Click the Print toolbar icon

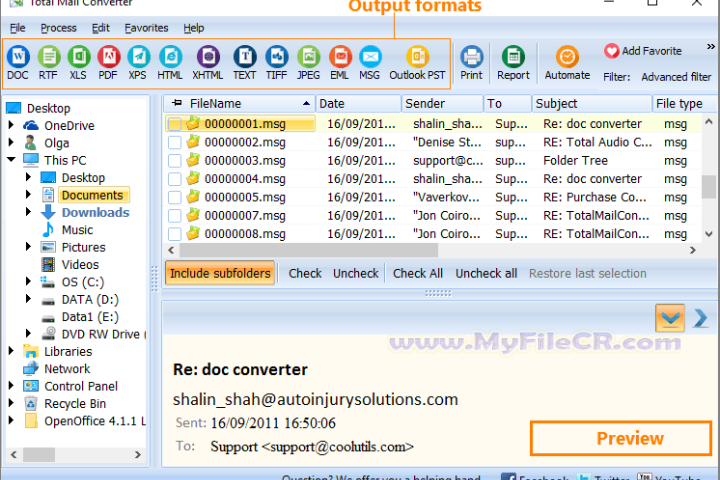coord(472,63)
